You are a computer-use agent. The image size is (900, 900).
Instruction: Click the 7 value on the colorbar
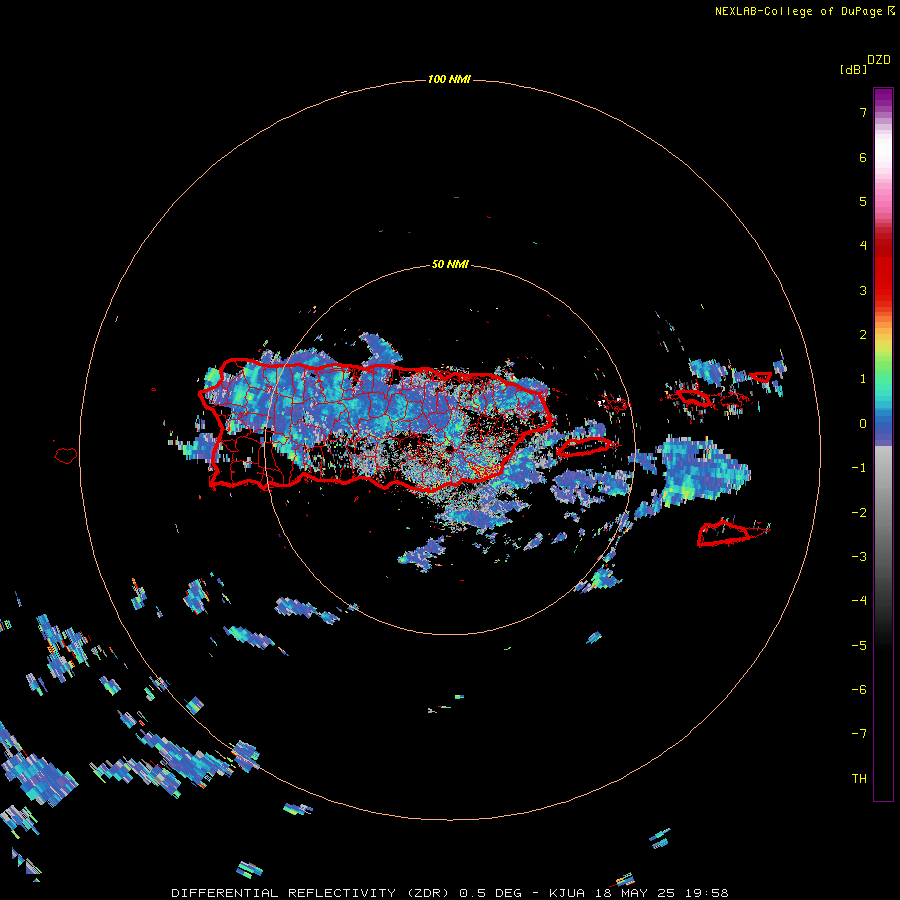(x=863, y=112)
